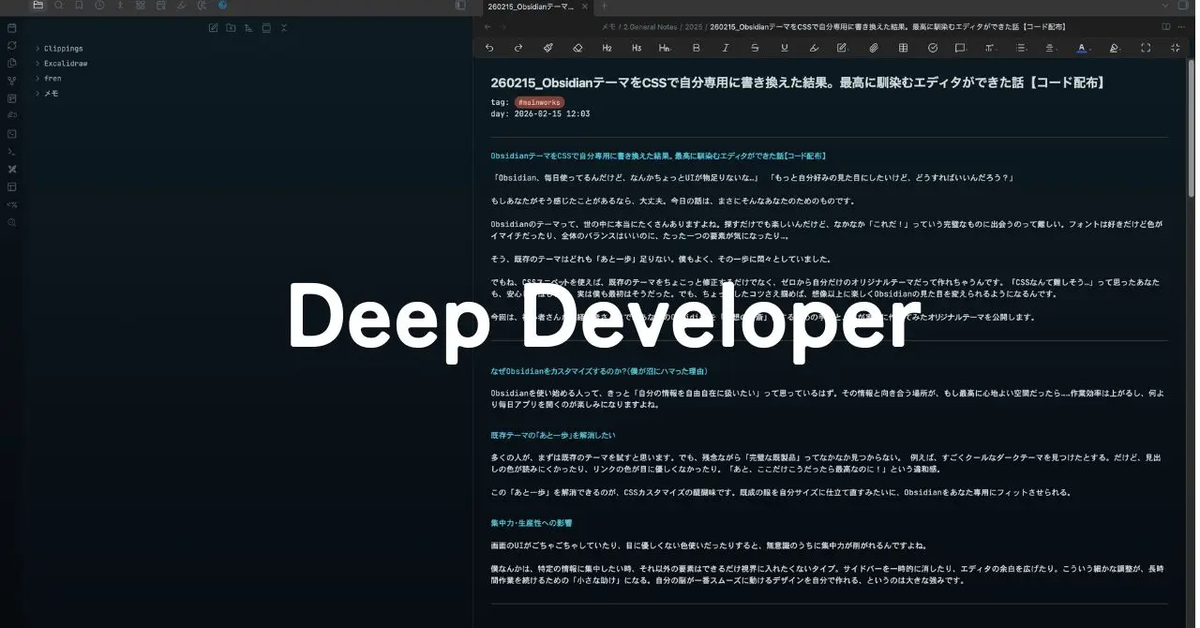Open the templater <% ribbon icon
Image resolution: width=1200 pixels, height=628 pixels.
click(12, 204)
